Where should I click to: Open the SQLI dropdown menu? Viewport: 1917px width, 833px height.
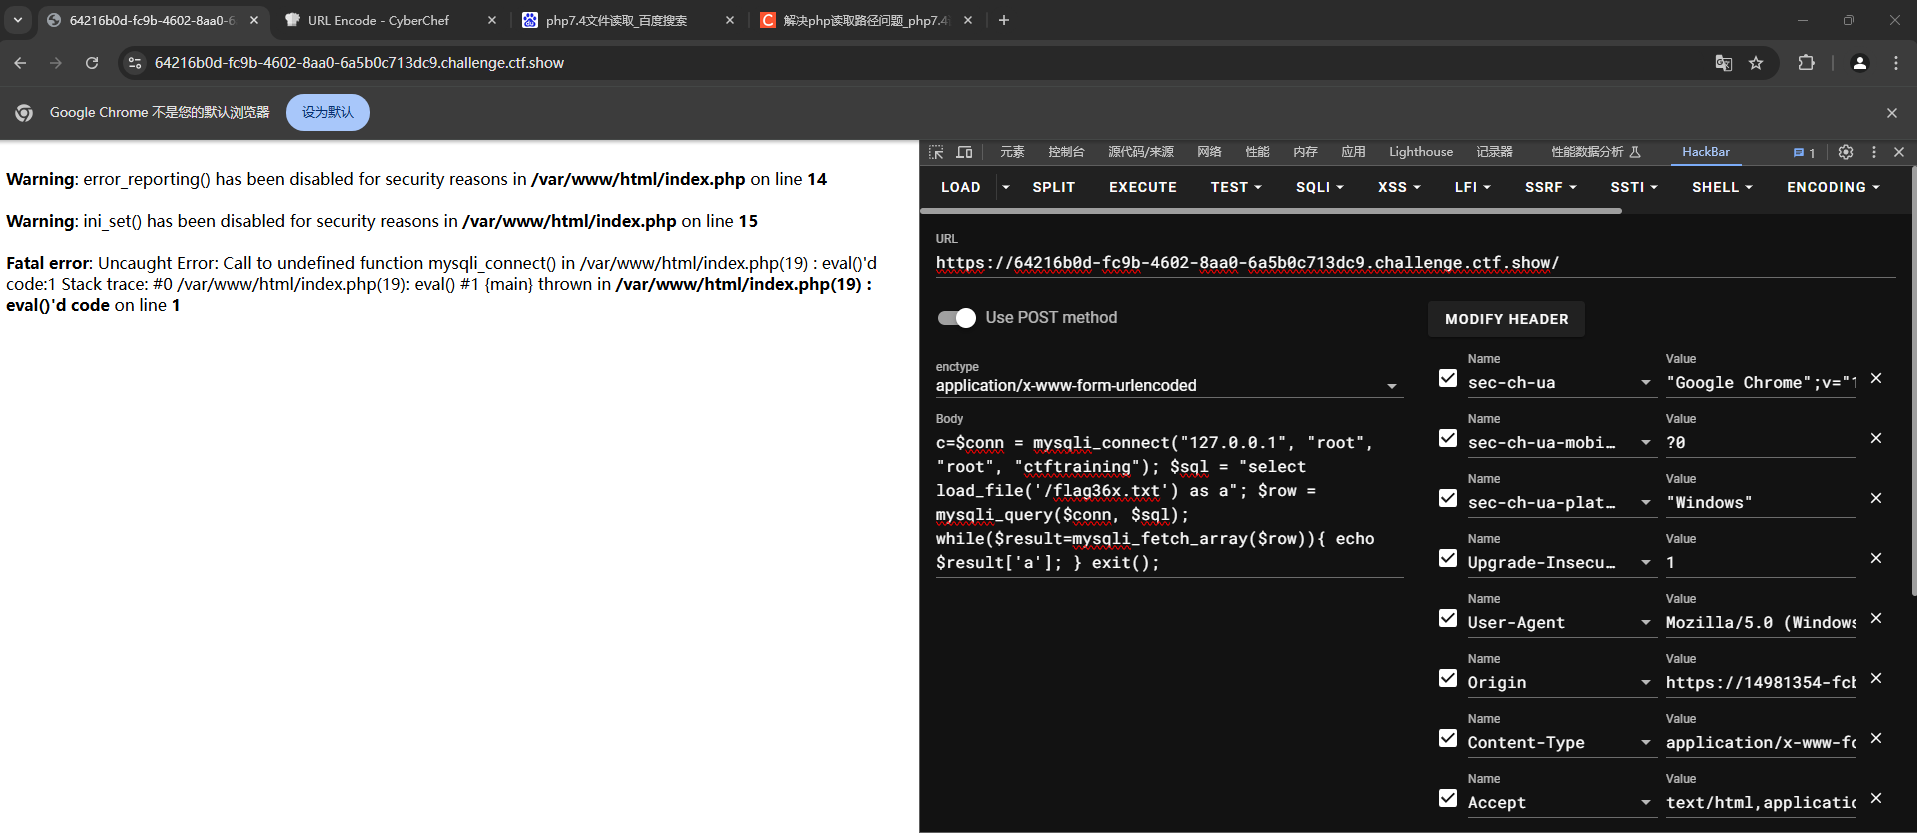(1320, 187)
